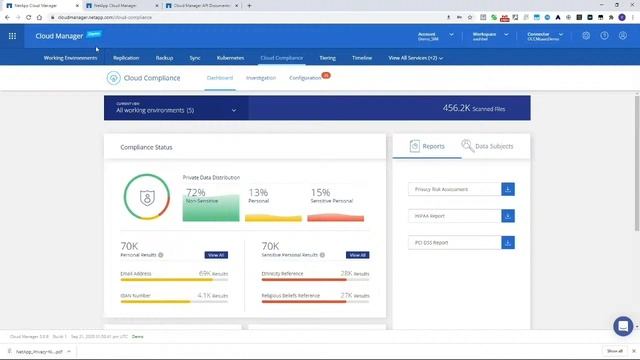Click info icon next to Sensitive Personal Results

click(x=322, y=255)
